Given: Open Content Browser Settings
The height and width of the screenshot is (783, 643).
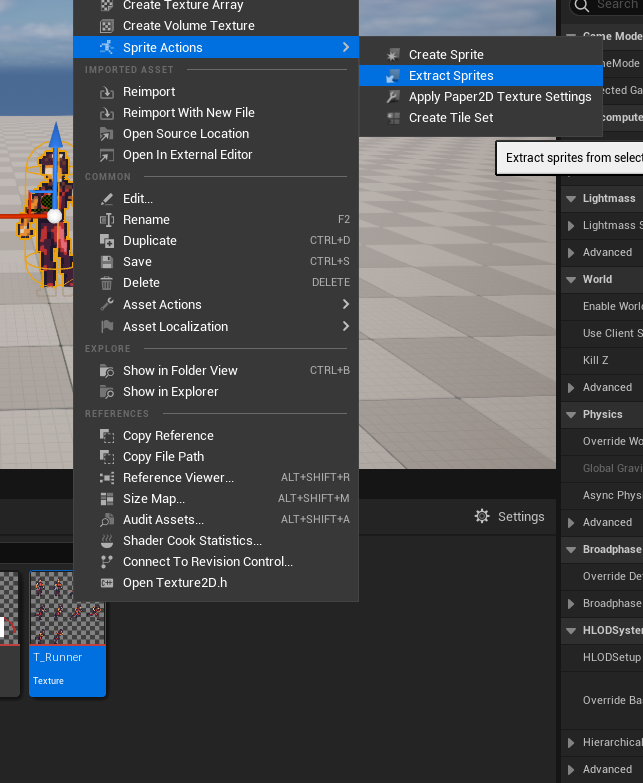Looking at the screenshot, I should [509, 516].
